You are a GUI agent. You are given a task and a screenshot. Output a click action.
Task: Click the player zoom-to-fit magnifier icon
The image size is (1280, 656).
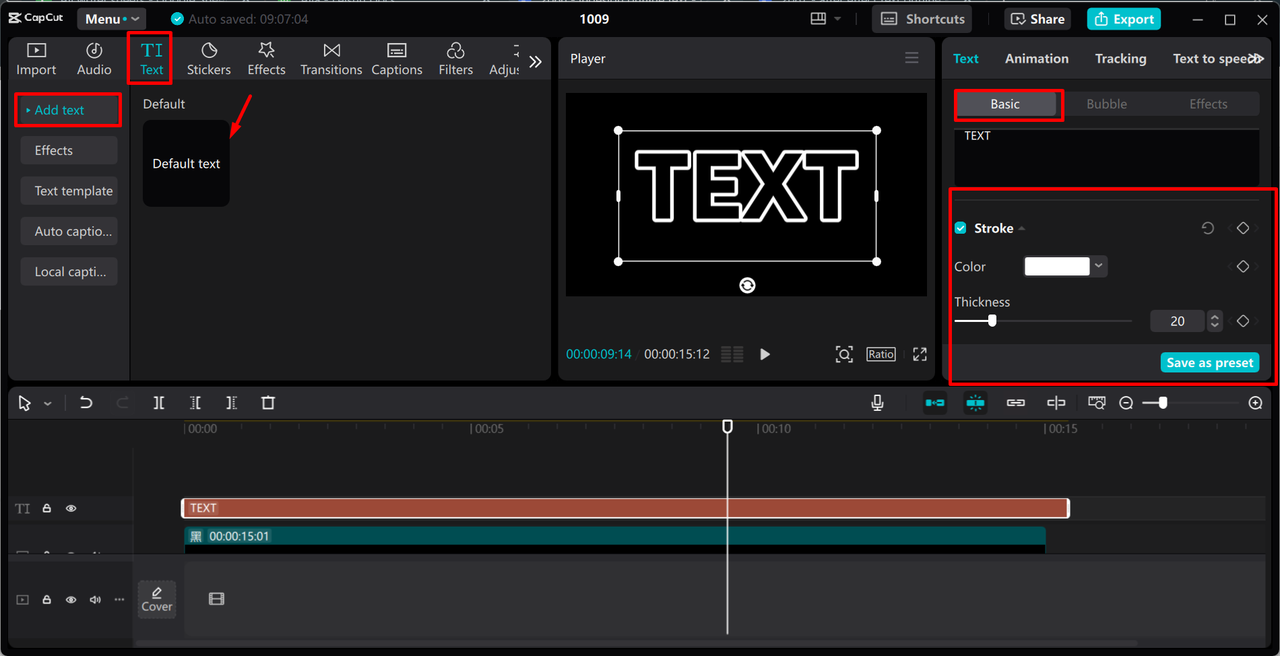pyautogui.click(x=844, y=354)
